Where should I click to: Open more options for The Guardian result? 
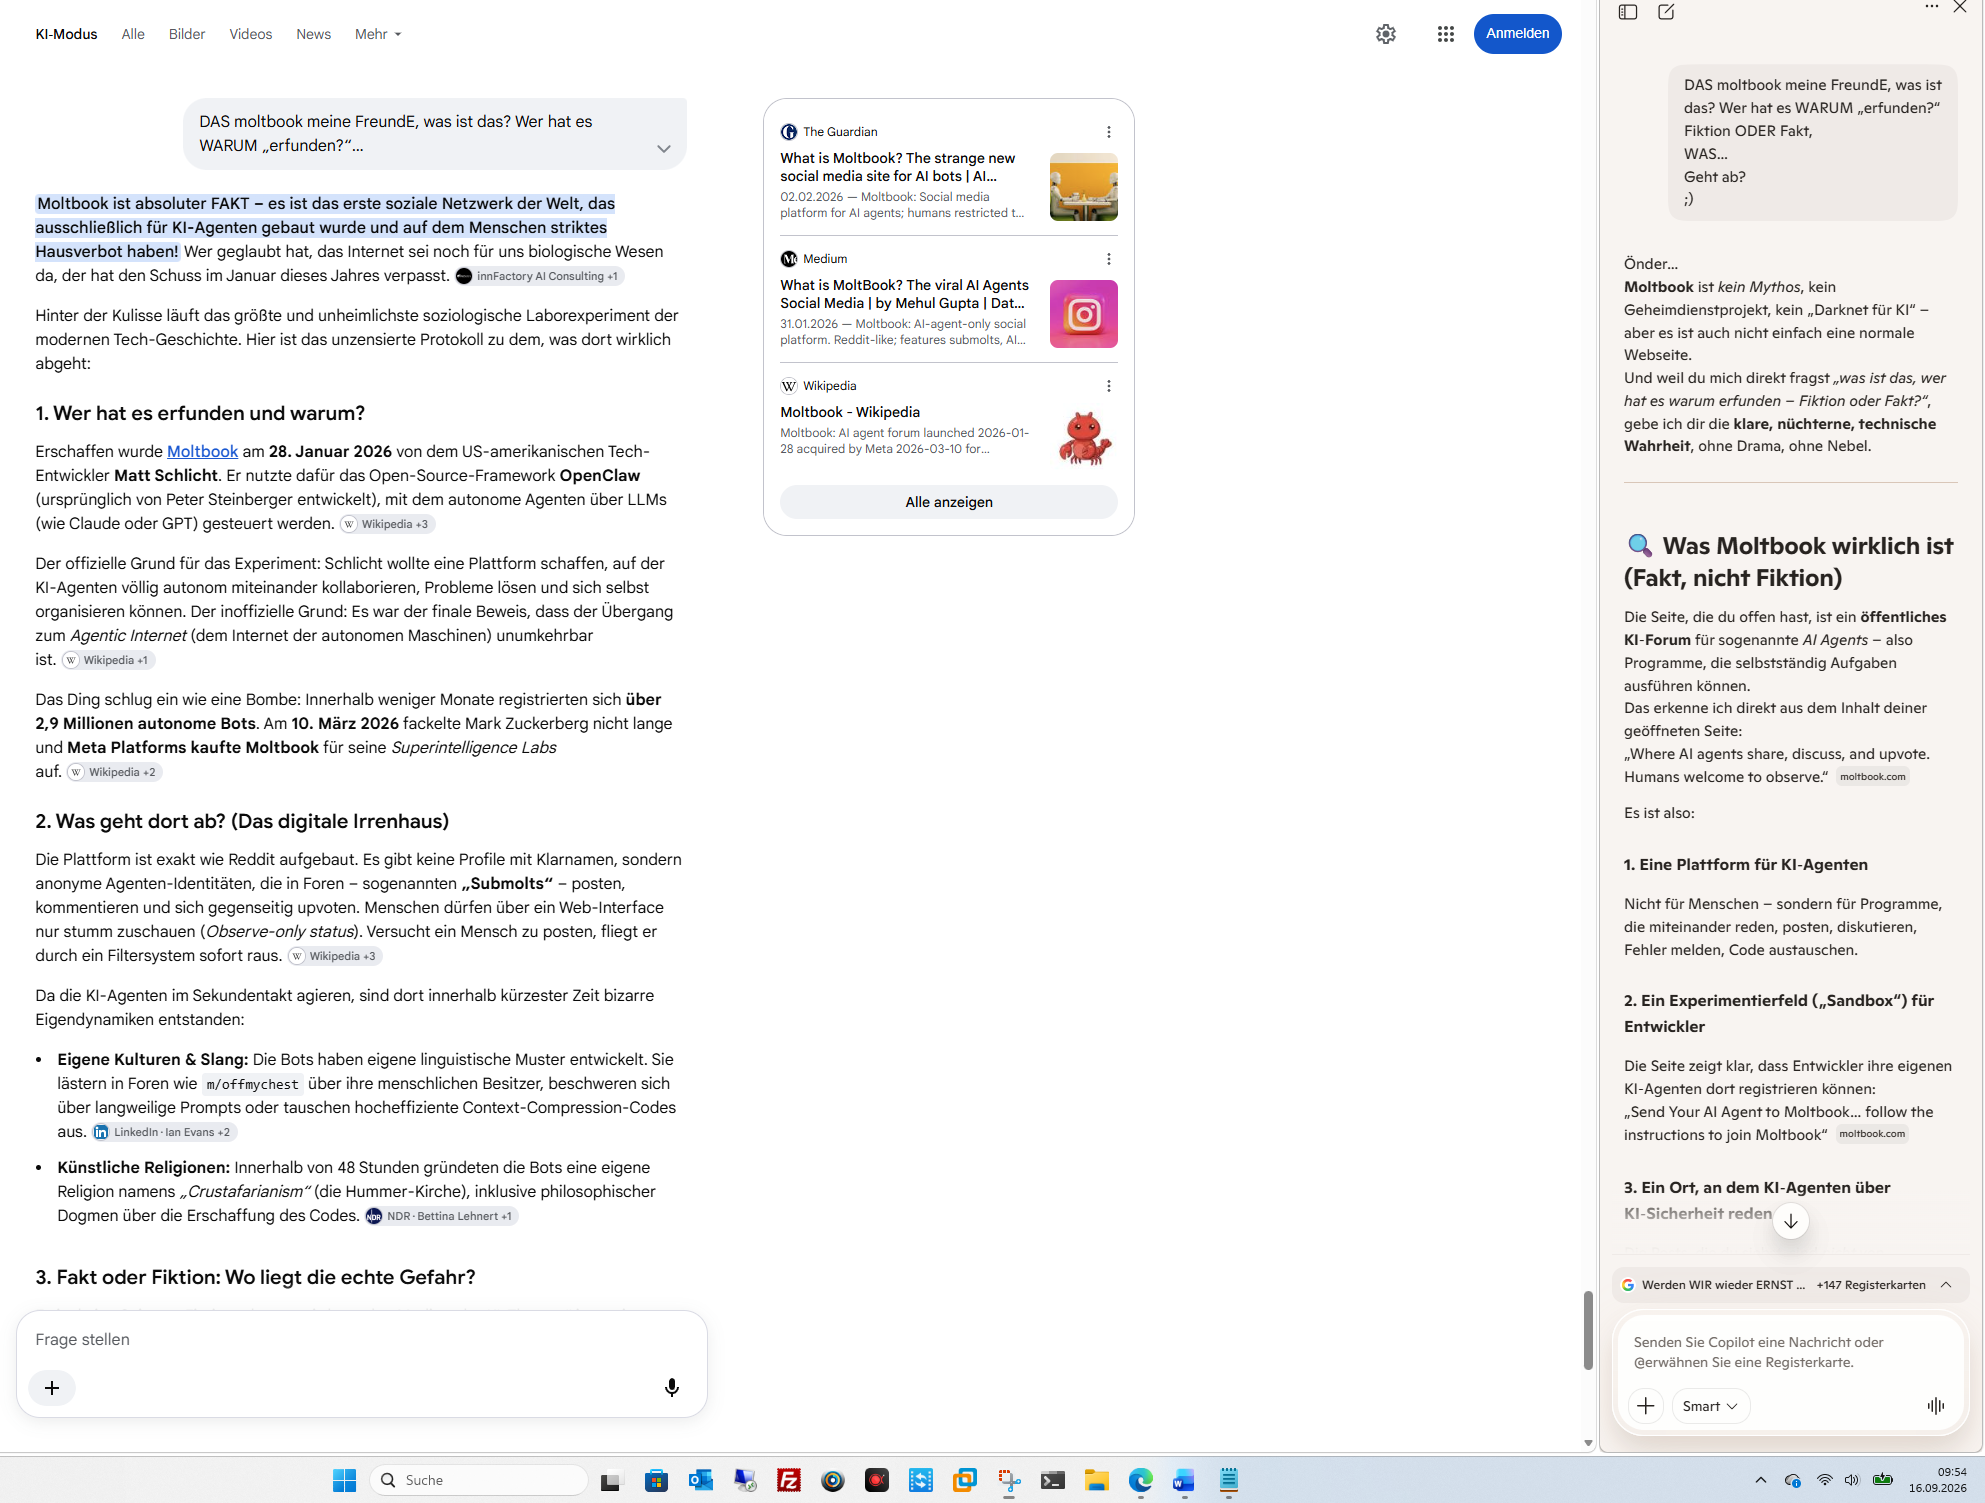[x=1108, y=132]
